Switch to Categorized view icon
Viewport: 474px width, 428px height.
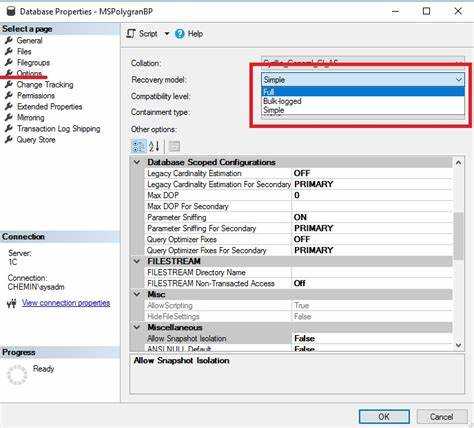tap(138, 146)
